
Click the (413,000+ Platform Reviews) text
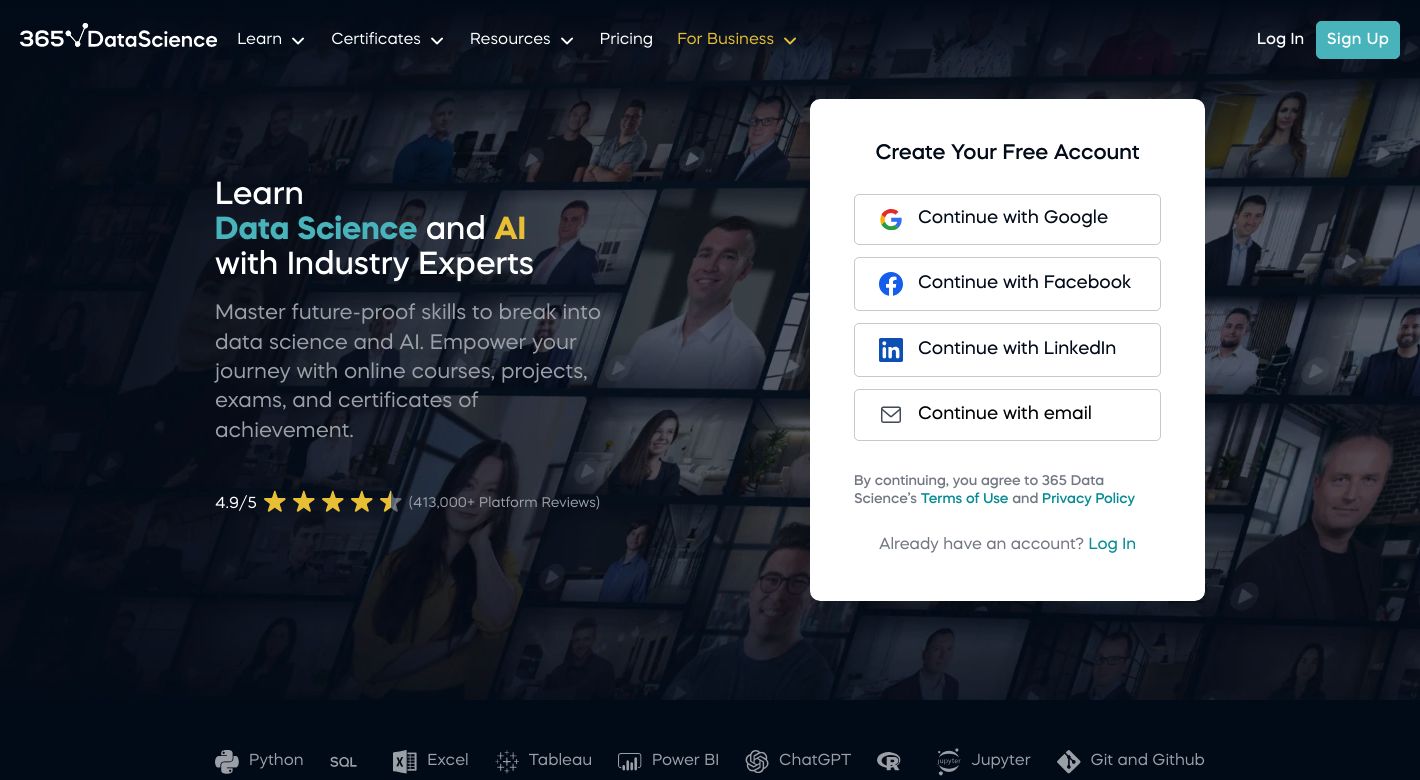[x=504, y=503]
